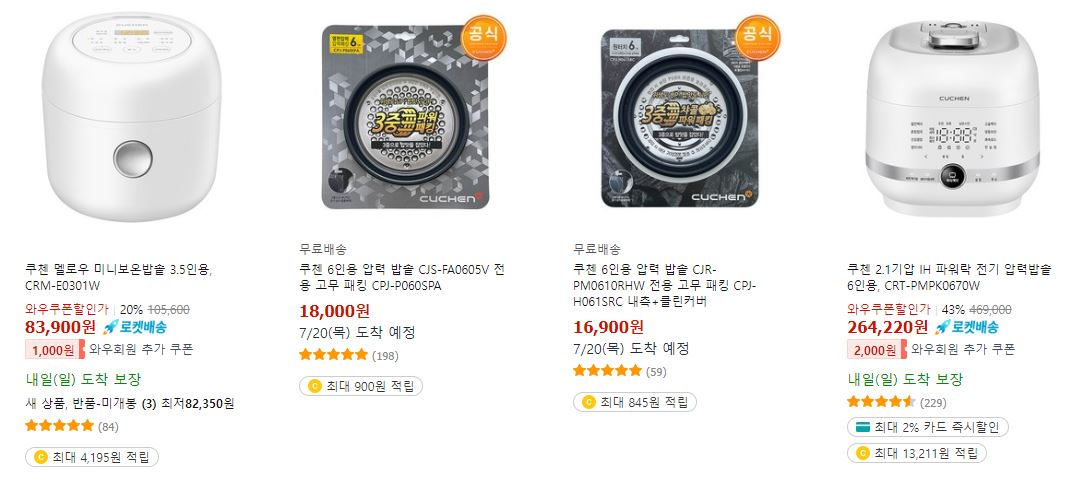The height and width of the screenshot is (496, 1067).
Task: Click the star rating with 198 reviews
Action: (x=333, y=354)
